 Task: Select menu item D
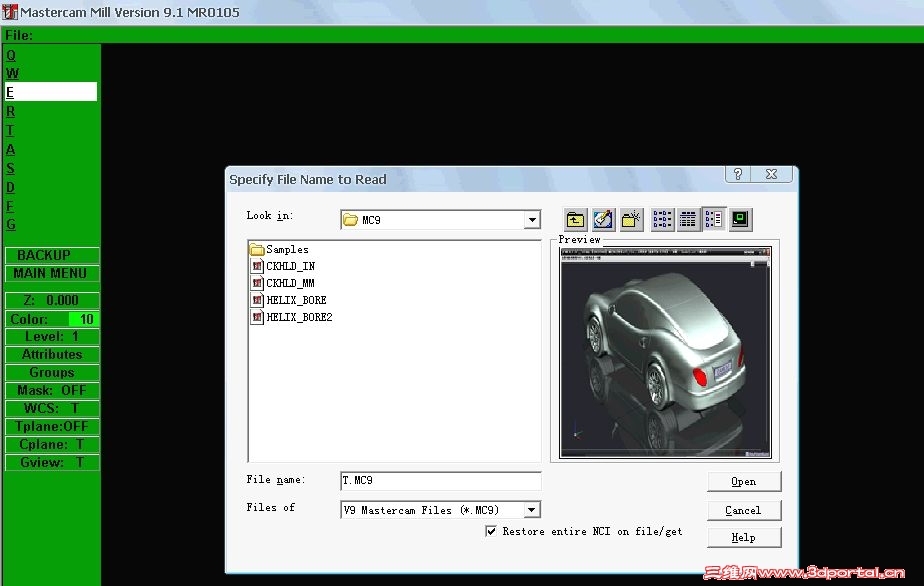click(11, 187)
